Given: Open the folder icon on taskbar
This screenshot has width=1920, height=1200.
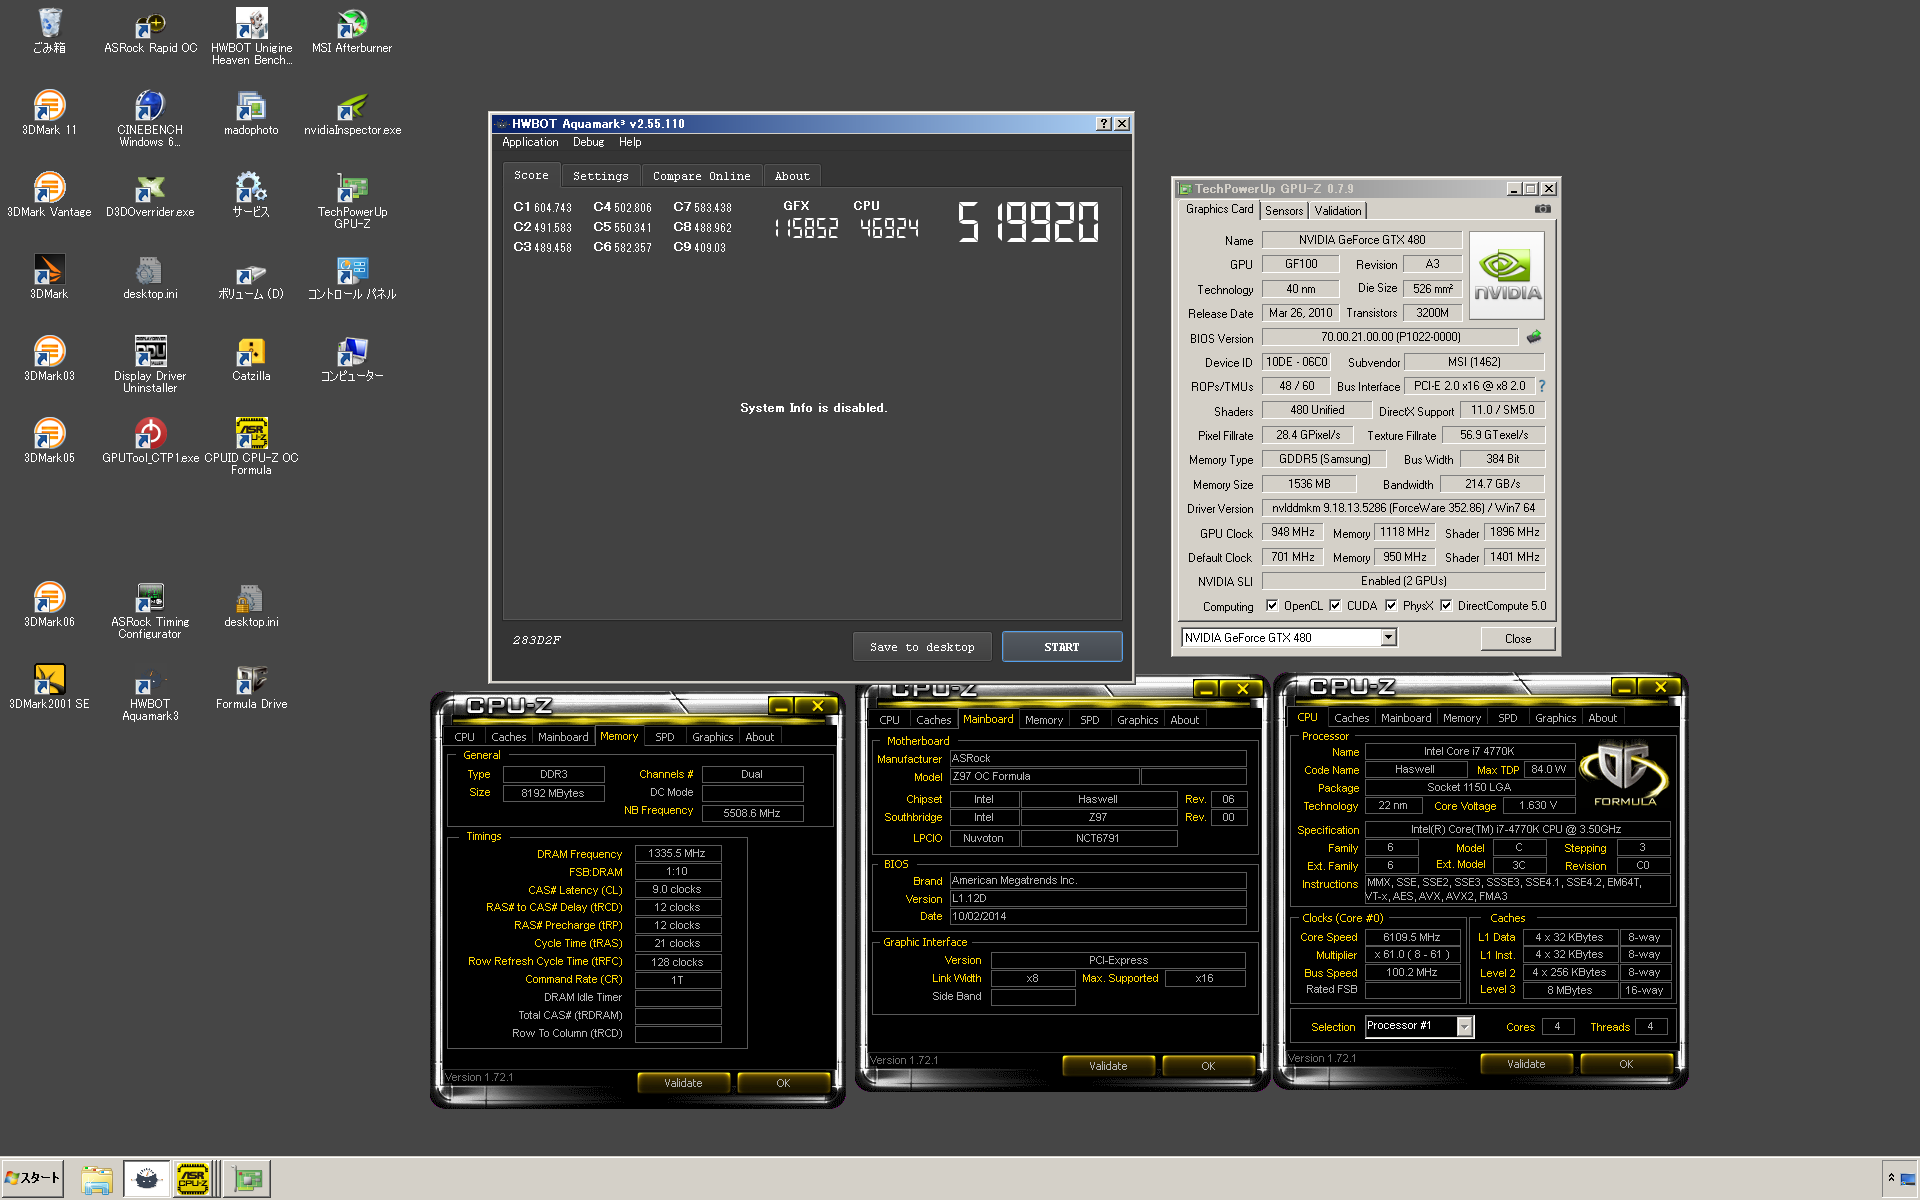Looking at the screenshot, I should click(97, 1179).
